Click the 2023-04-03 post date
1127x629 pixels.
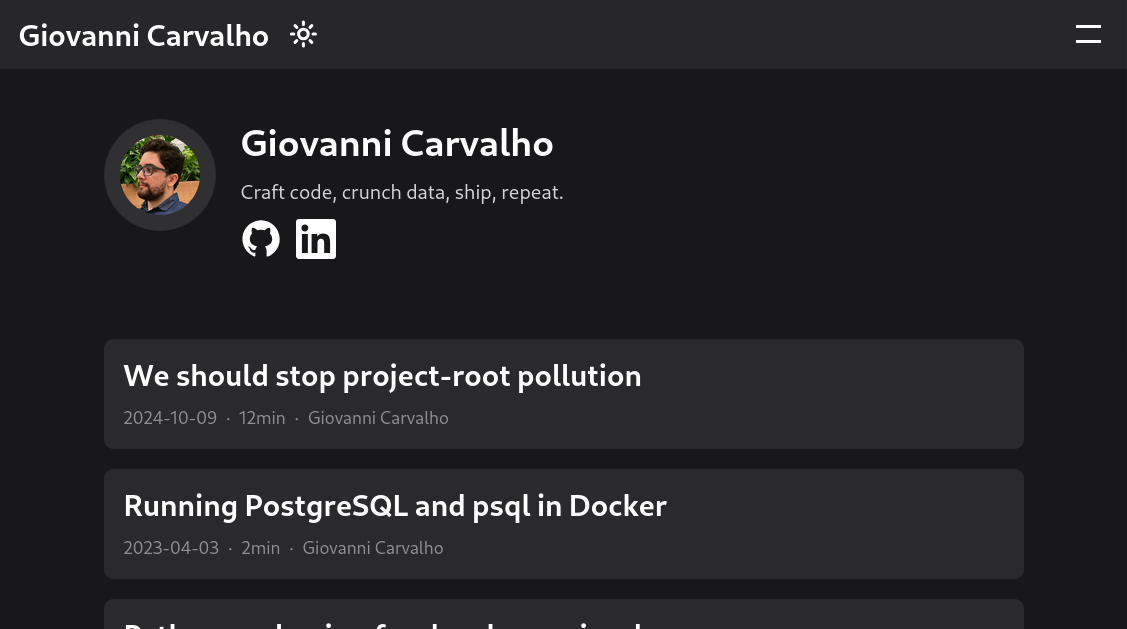coord(171,548)
